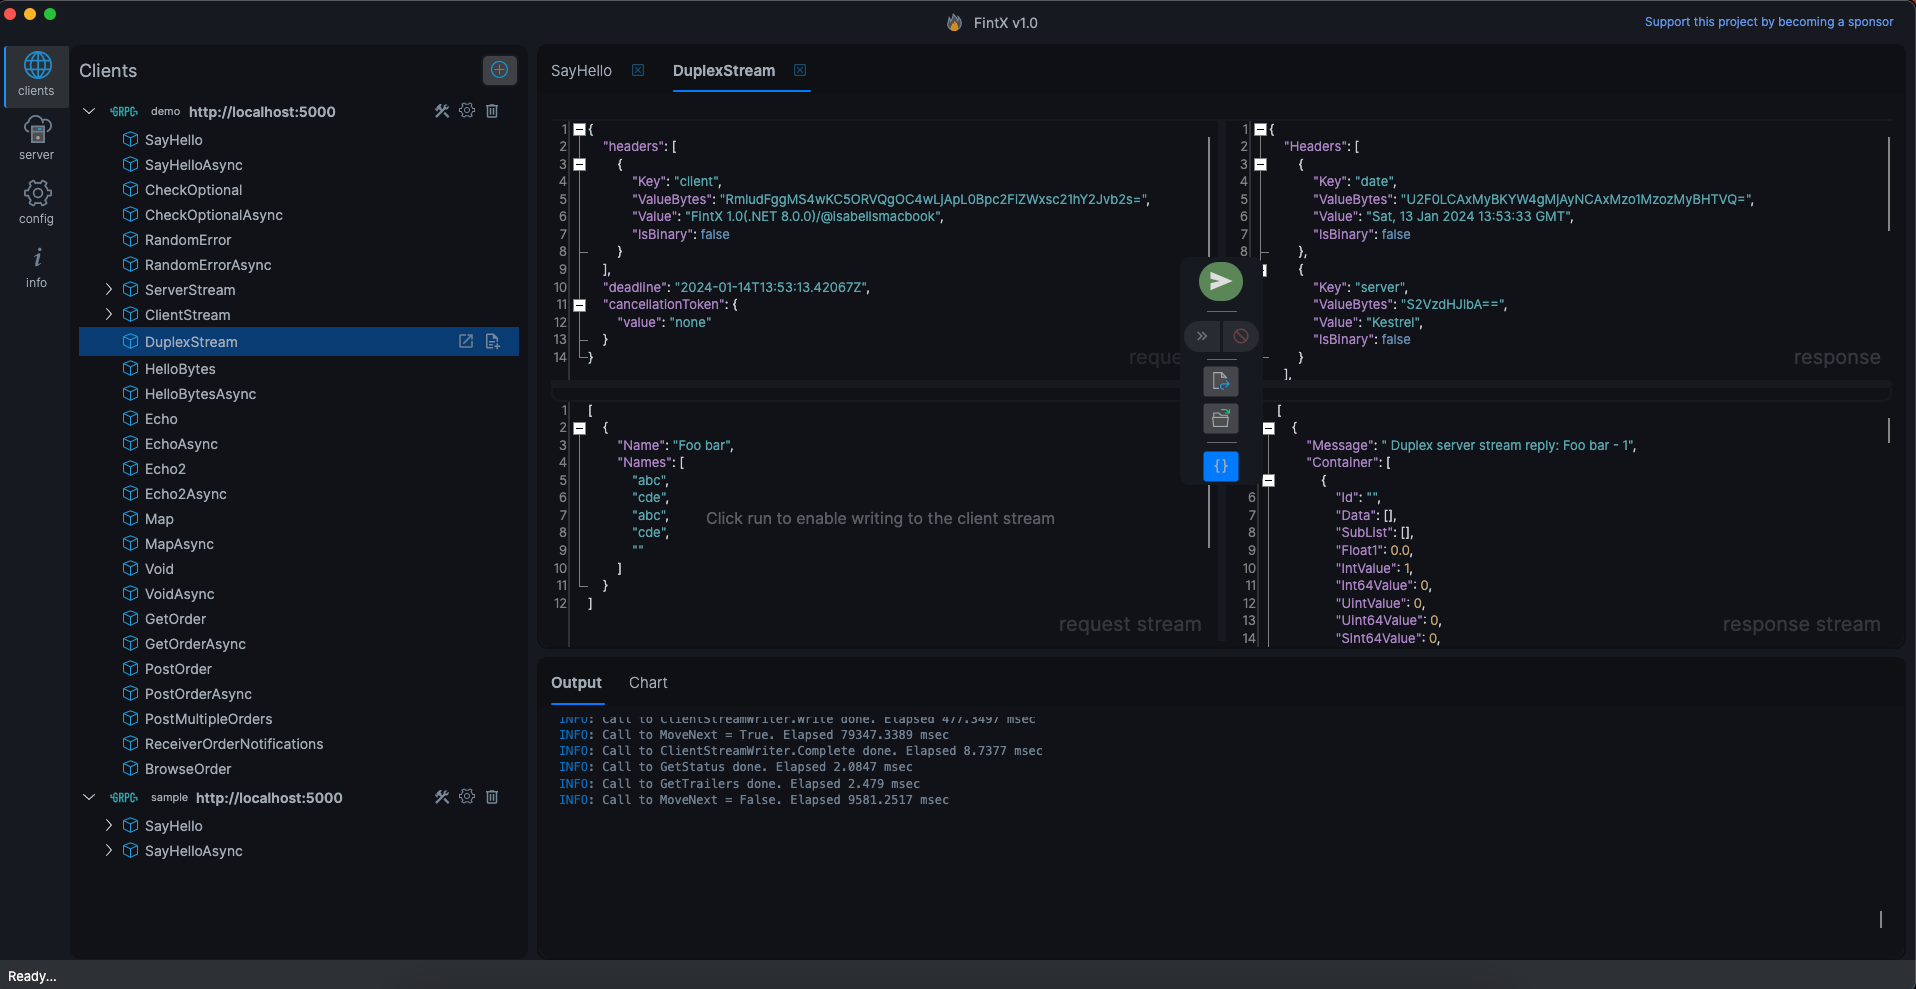Image resolution: width=1916 pixels, height=989 pixels.
Task: Click the add client plus button
Action: pos(500,70)
